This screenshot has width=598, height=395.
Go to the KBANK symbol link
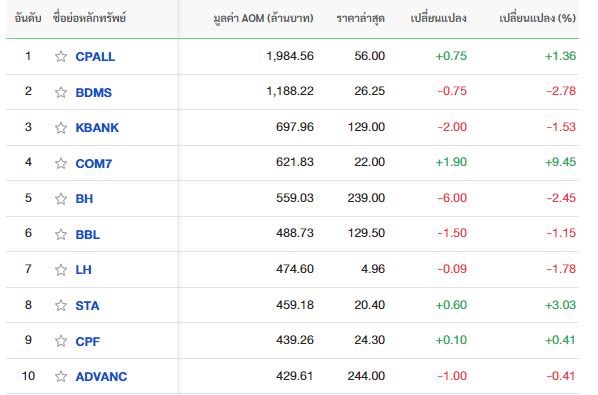click(x=97, y=127)
